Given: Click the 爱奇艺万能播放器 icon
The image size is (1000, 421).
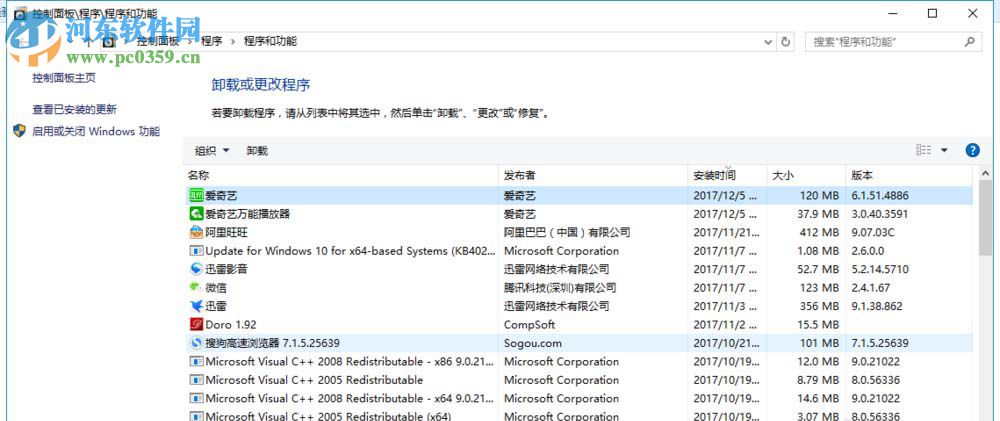Looking at the screenshot, I should pyautogui.click(x=196, y=214).
